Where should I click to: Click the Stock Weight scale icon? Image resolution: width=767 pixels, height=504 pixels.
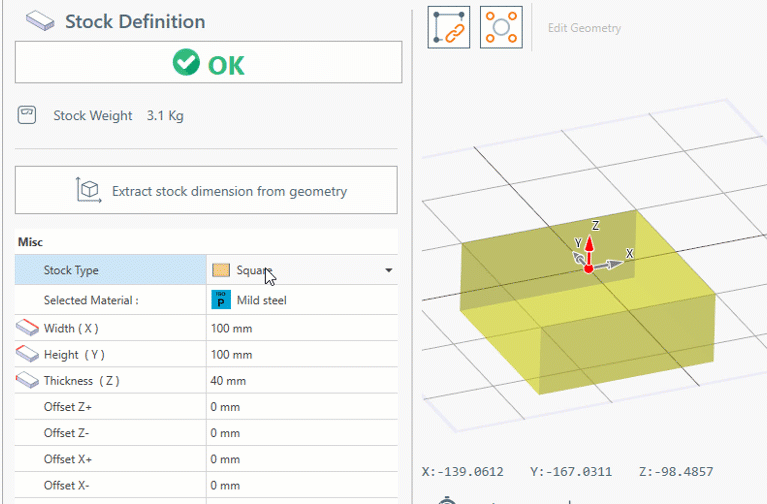pyautogui.click(x=27, y=115)
